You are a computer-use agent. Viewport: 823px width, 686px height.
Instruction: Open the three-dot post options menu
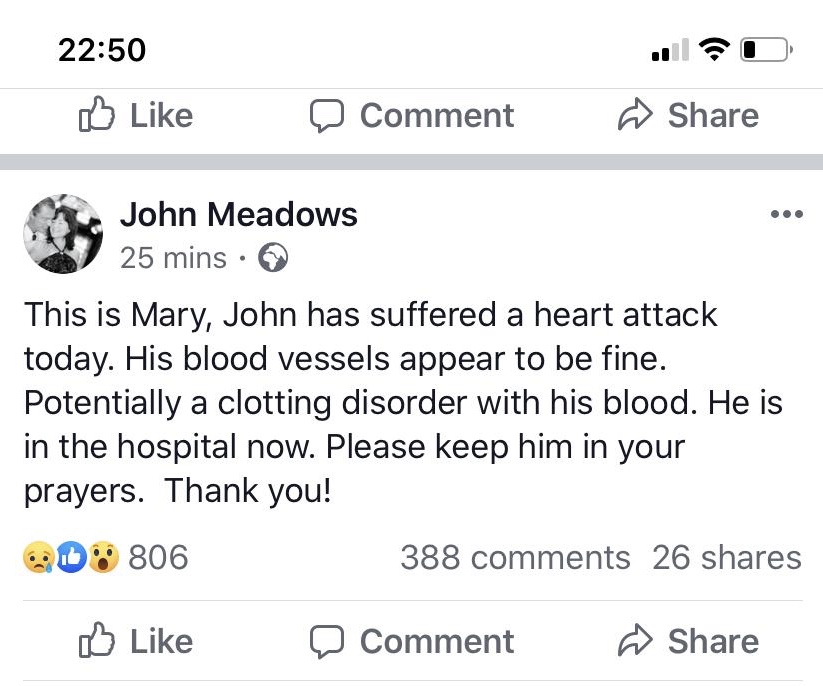click(x=786, y=215)
